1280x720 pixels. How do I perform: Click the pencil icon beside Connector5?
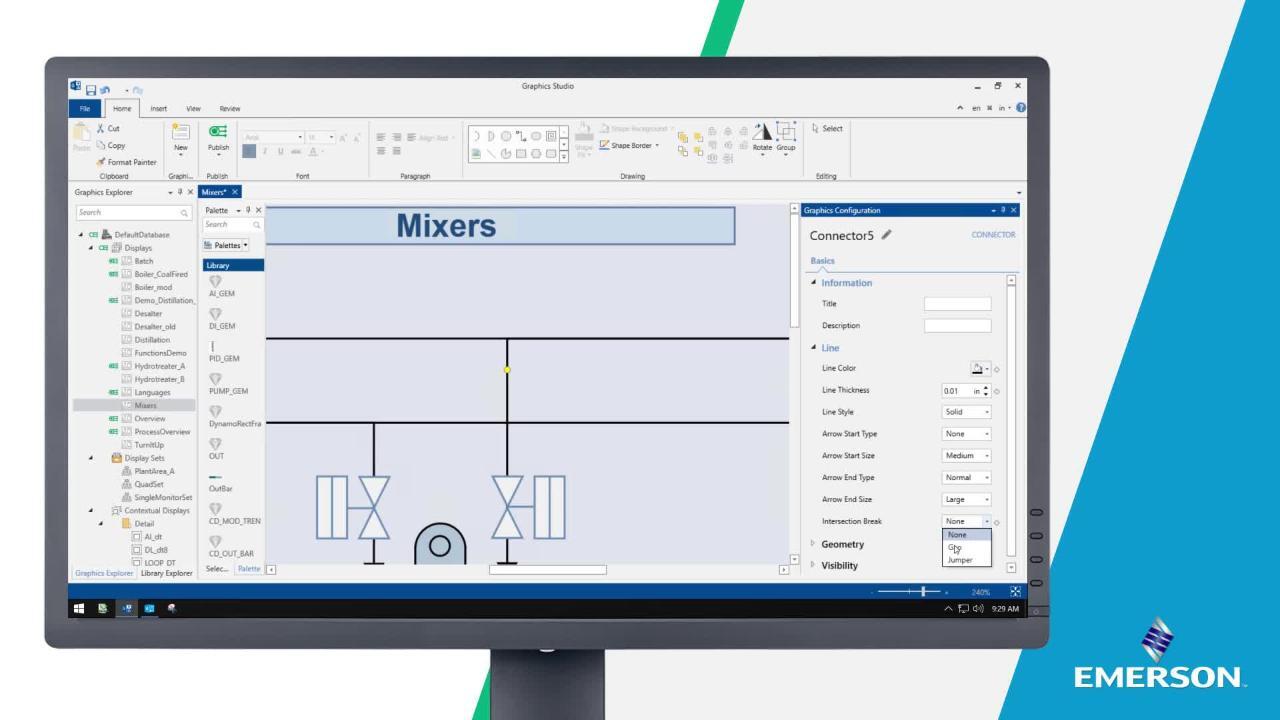pyautogui.click(x=886, y=235)
